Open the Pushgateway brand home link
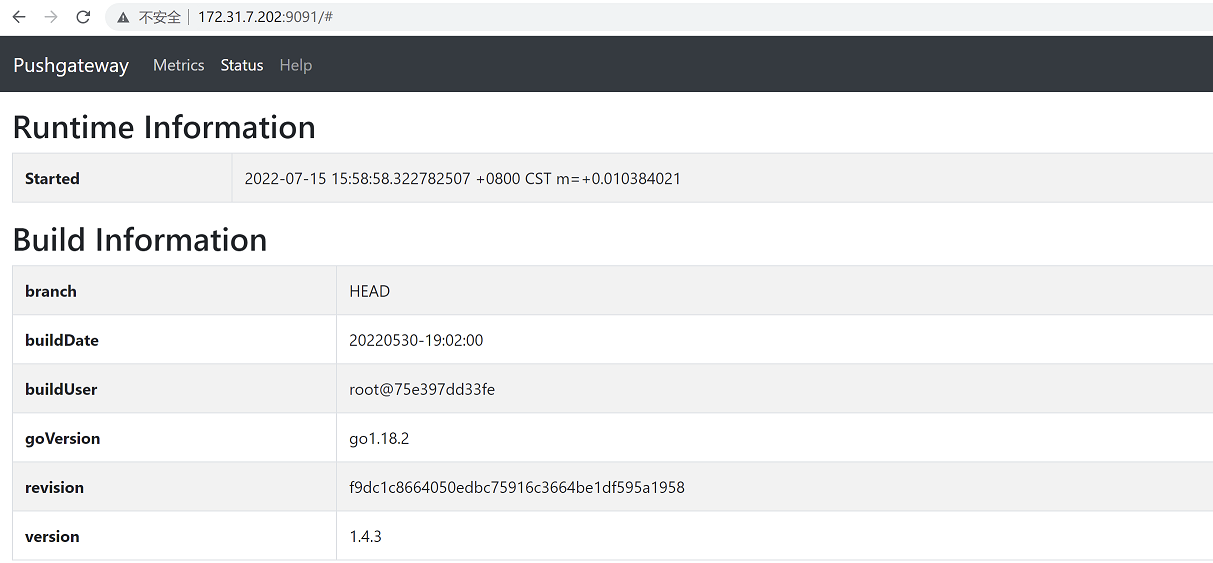The image size is (1213, 563). point(71,65)
